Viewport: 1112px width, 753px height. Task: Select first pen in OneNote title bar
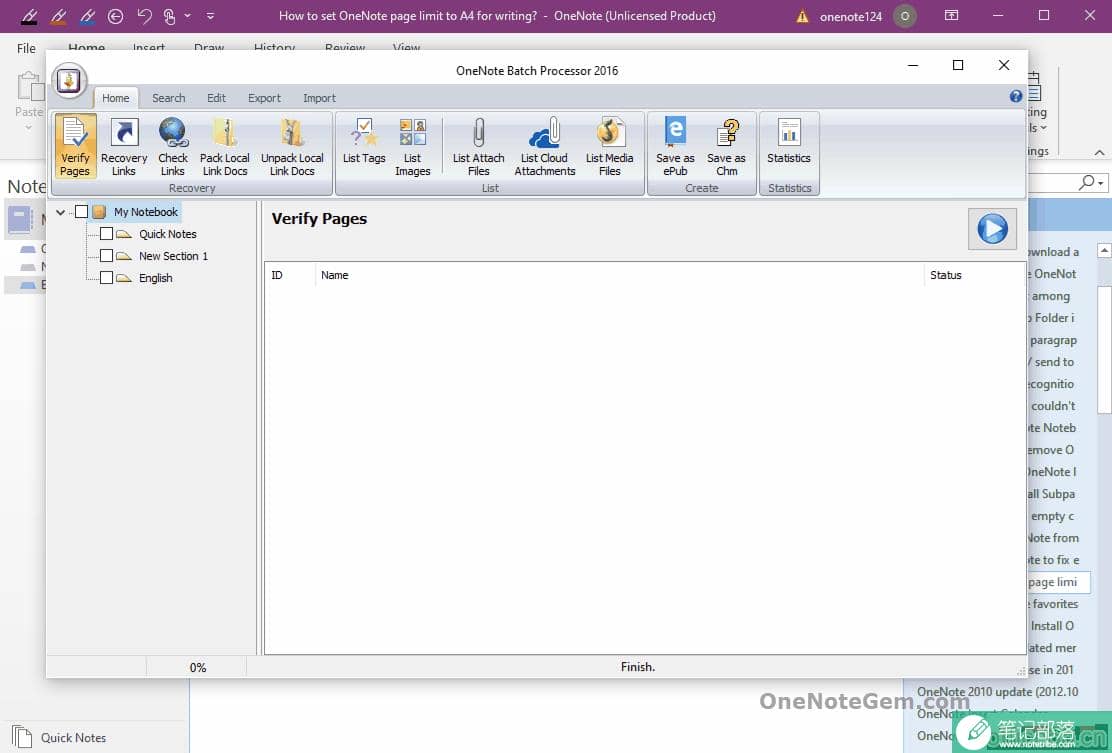point(29,16)
